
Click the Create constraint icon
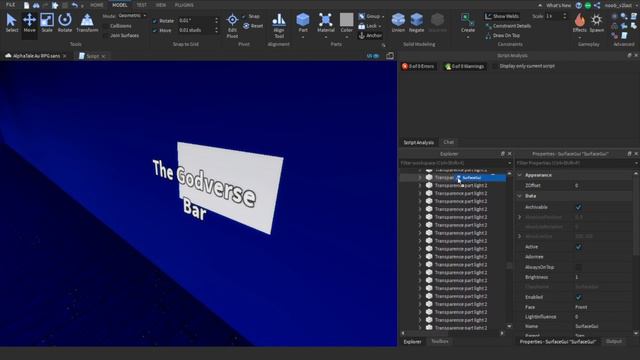pos(467,19)
